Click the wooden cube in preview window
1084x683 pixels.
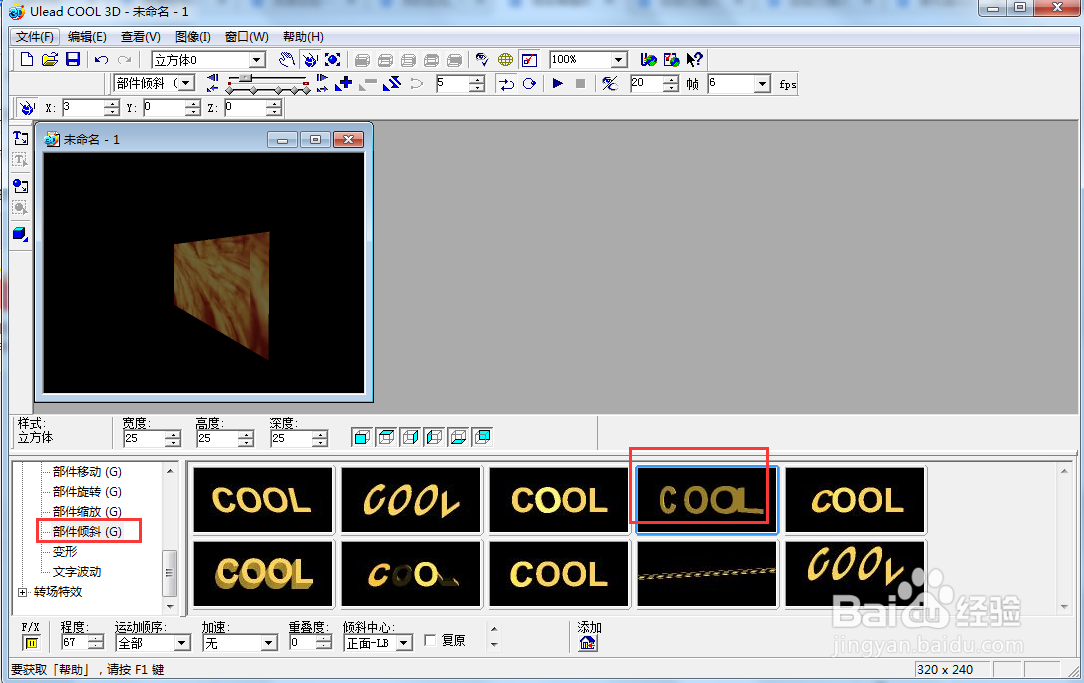[221, 294]
